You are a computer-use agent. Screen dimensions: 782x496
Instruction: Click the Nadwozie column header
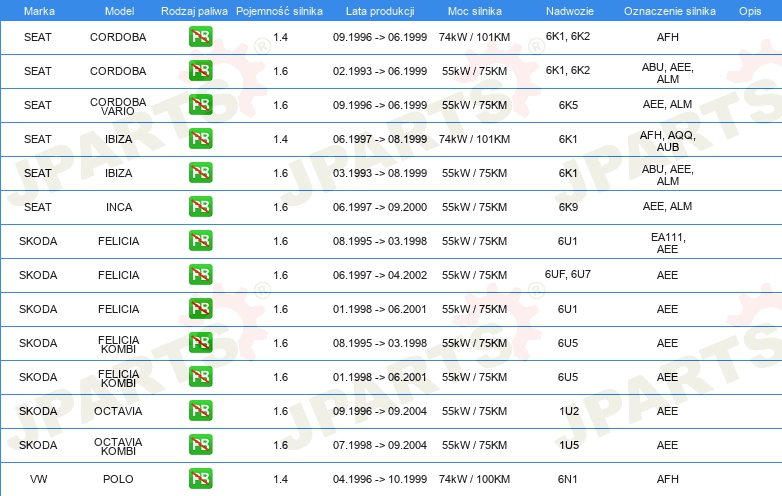(570, 11)
